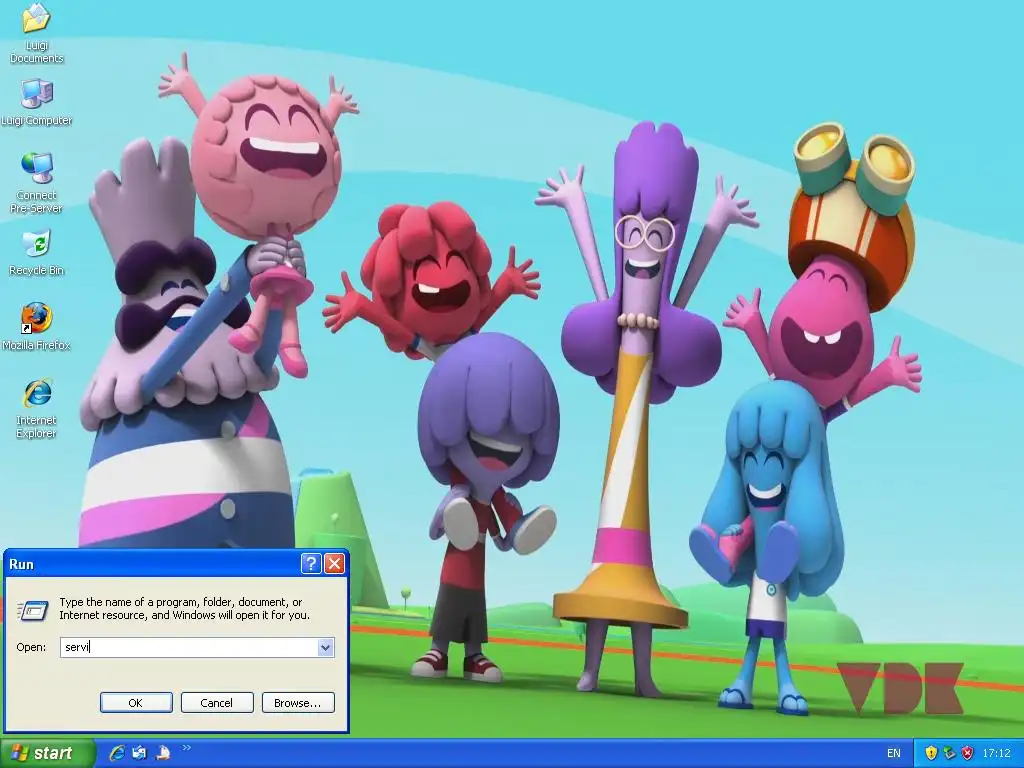This screenshot has width=1024, height=768.
Task: Click the yellow Windows Update shield tray icon
Action: (x=931, y=753)
